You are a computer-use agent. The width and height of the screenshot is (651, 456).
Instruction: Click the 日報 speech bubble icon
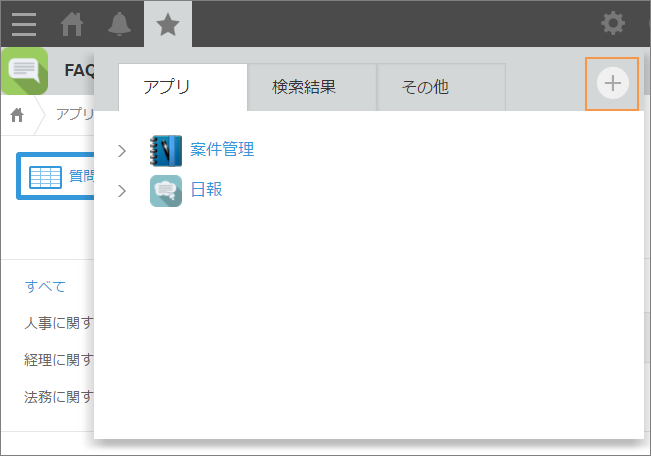(166, 191)
